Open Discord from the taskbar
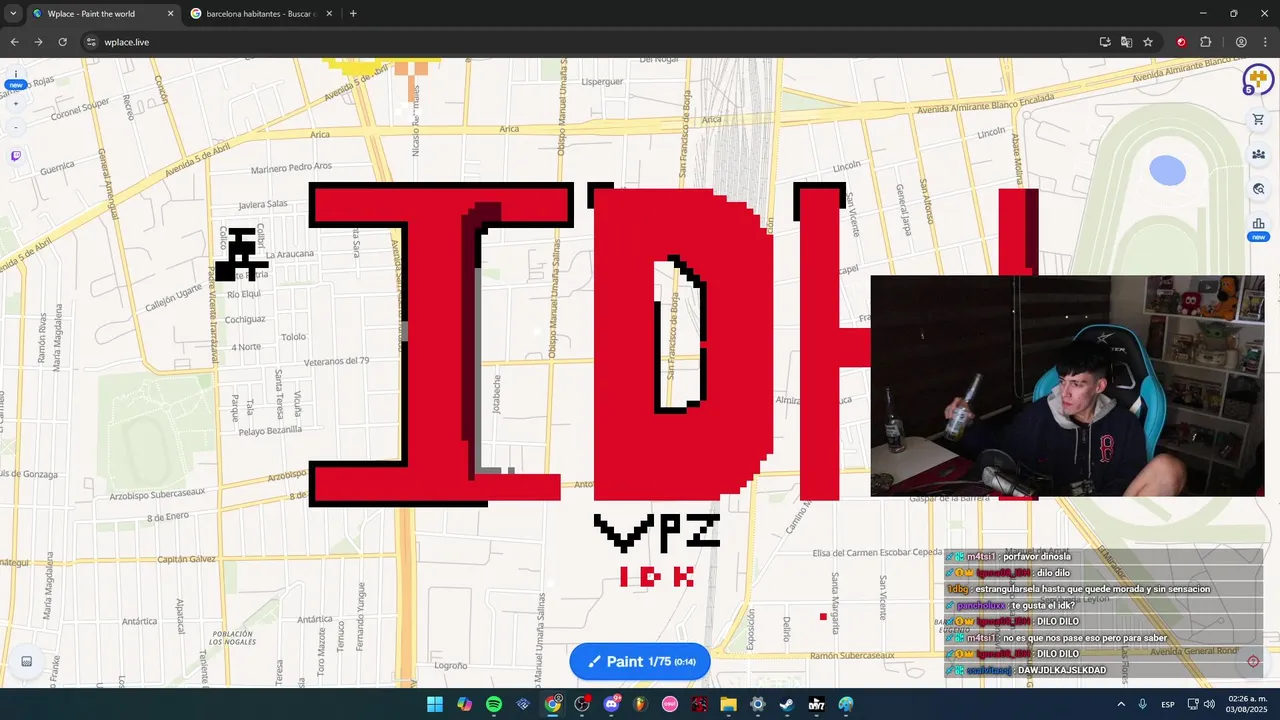This screenshot has height=720, width=1280. pyautogui.click(x=611, y=704)
